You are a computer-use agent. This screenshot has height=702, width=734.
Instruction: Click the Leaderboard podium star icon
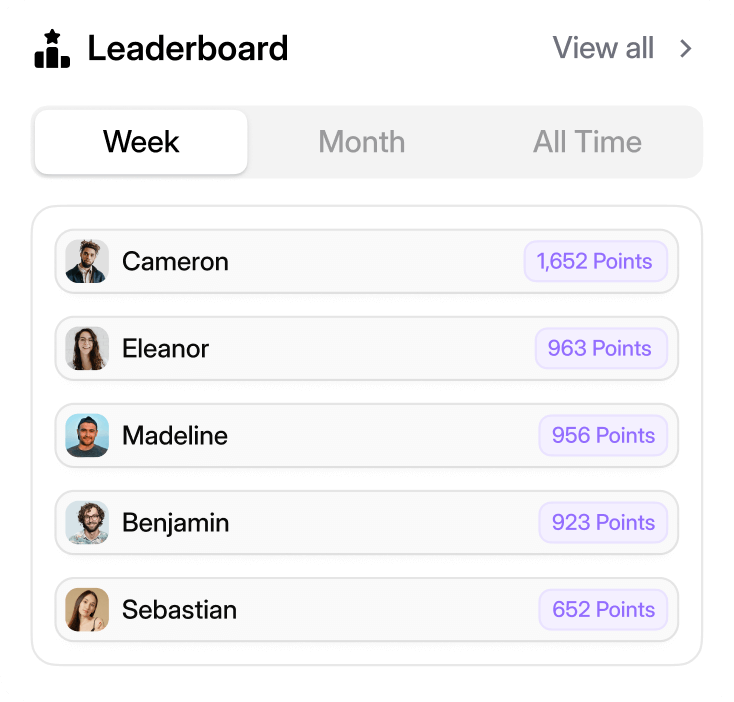coord(52,49)
